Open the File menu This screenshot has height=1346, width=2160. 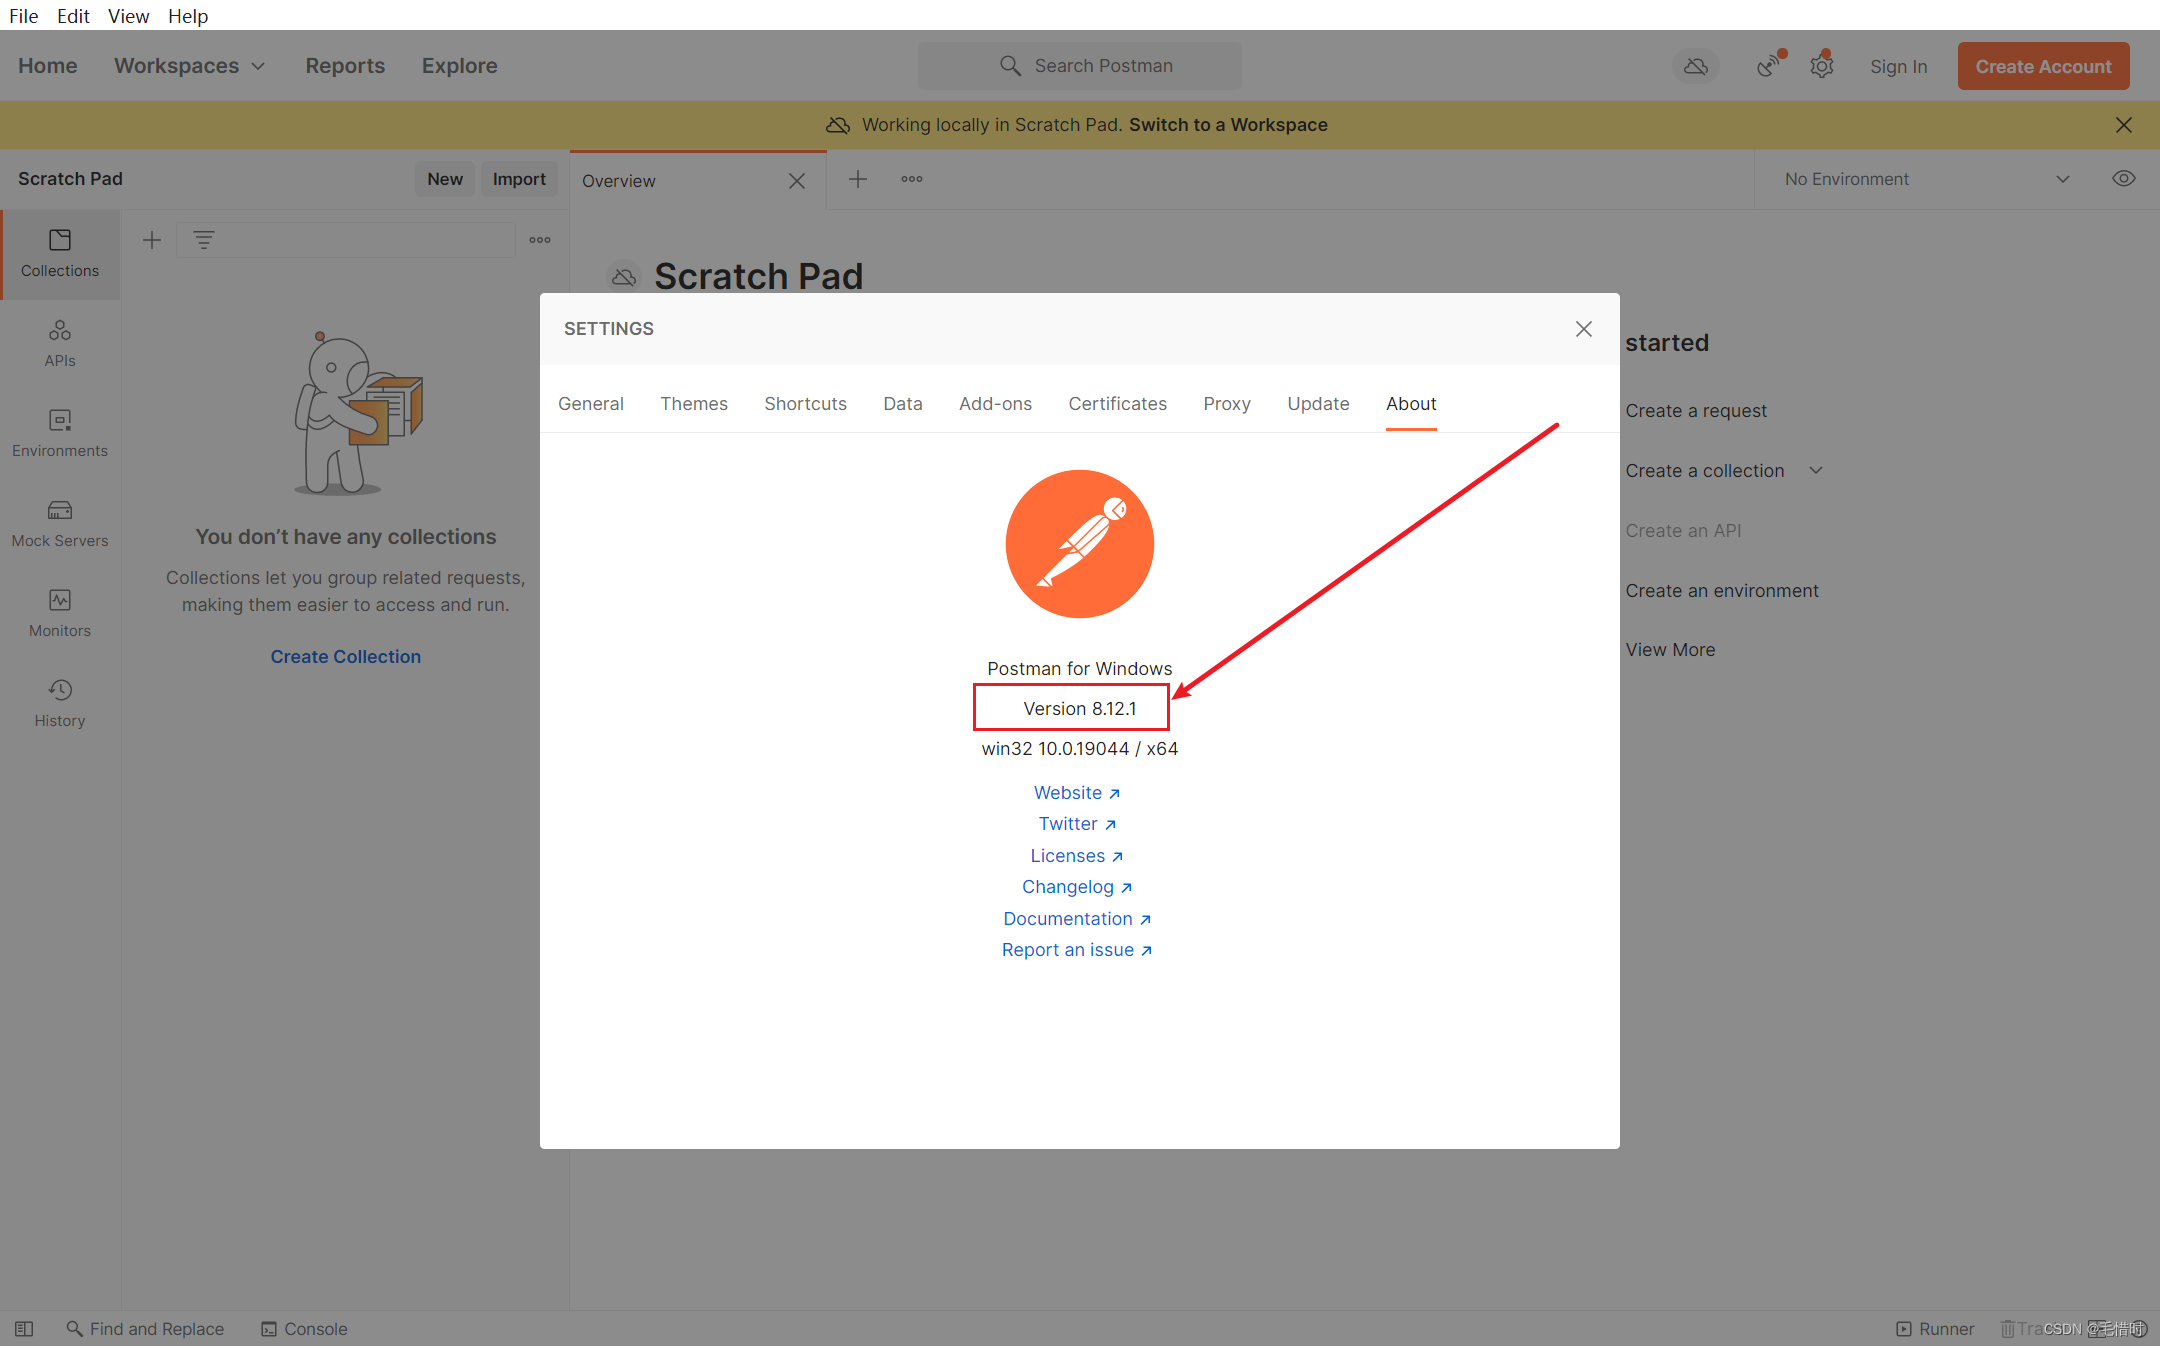(x=23, y=16)
